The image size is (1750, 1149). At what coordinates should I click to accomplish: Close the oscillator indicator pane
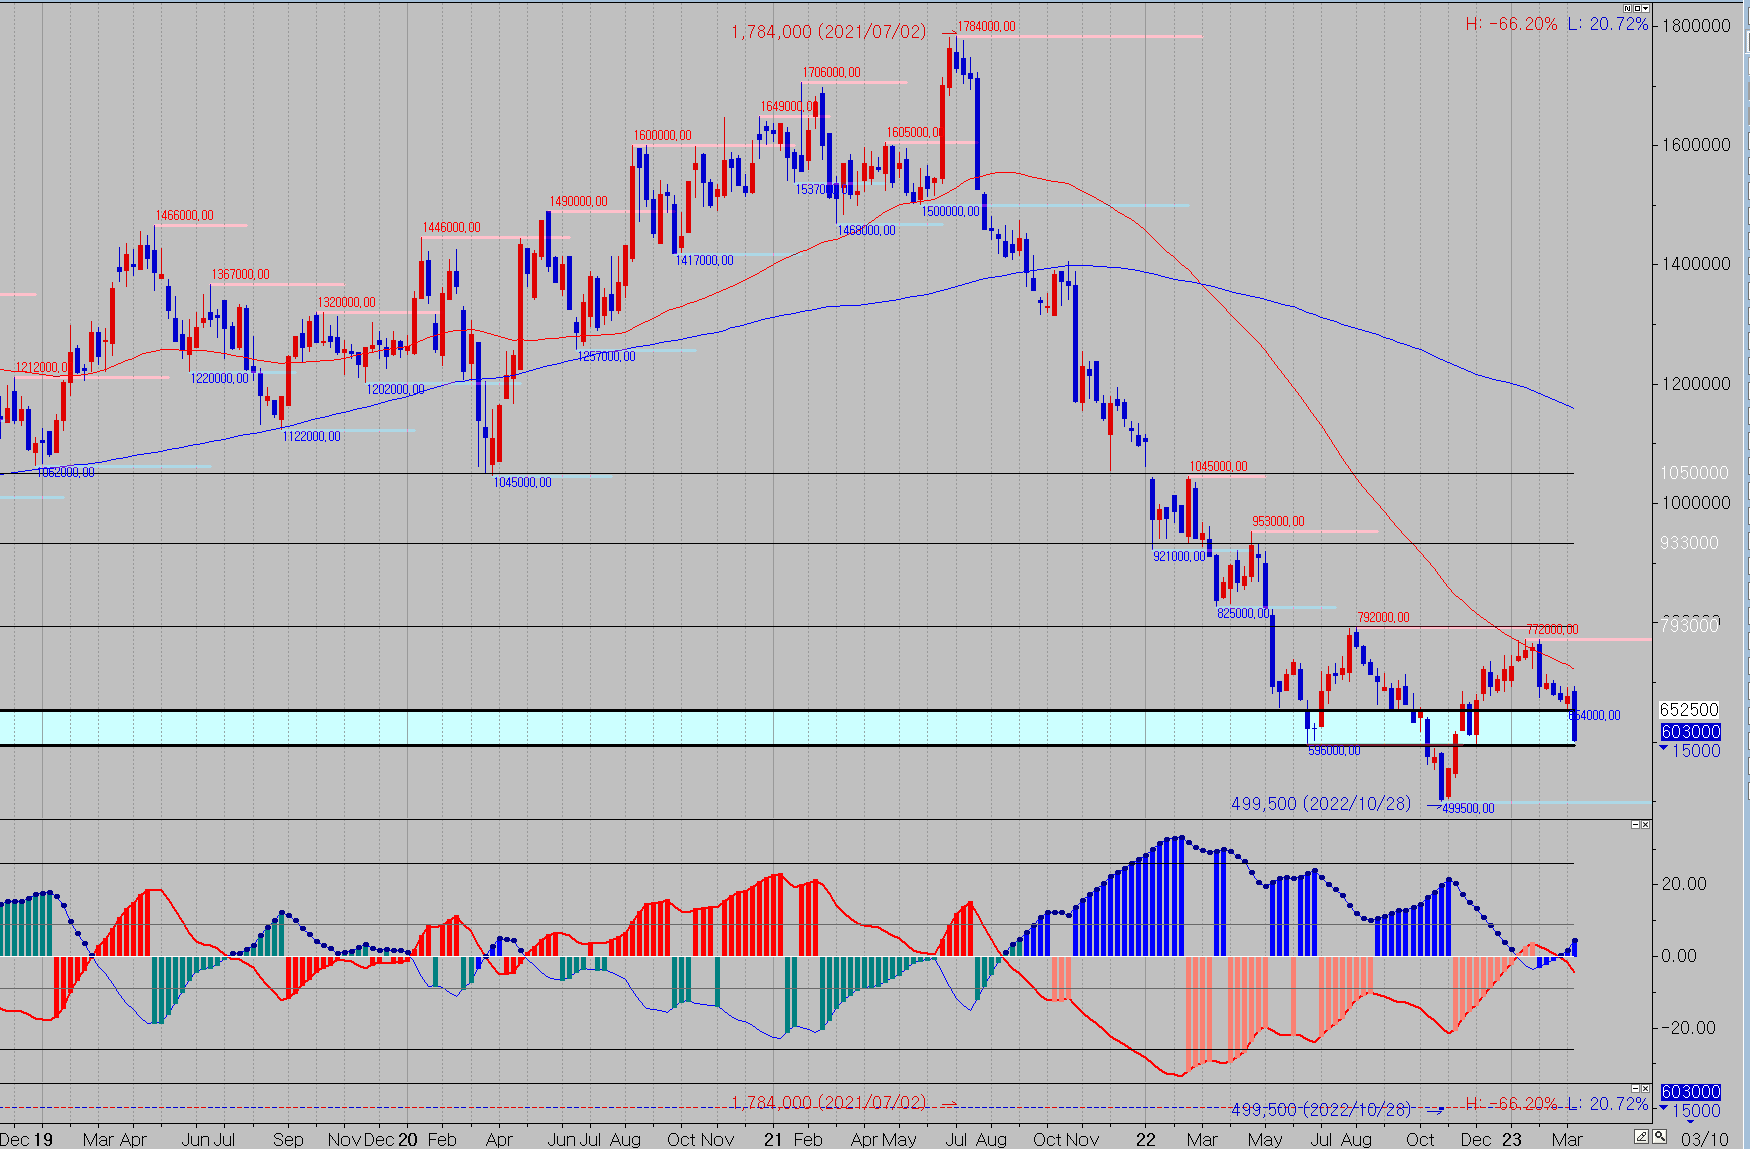(1646, 825)
